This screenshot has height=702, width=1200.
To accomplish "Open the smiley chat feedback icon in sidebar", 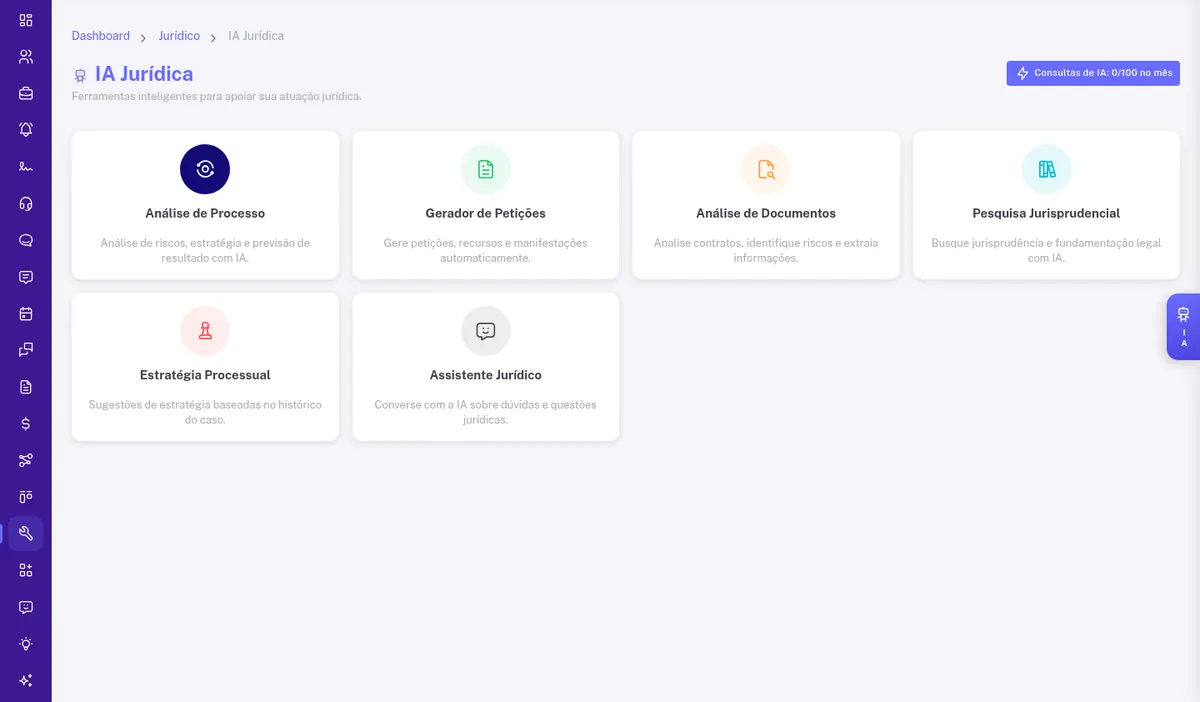I will [26, 607].
